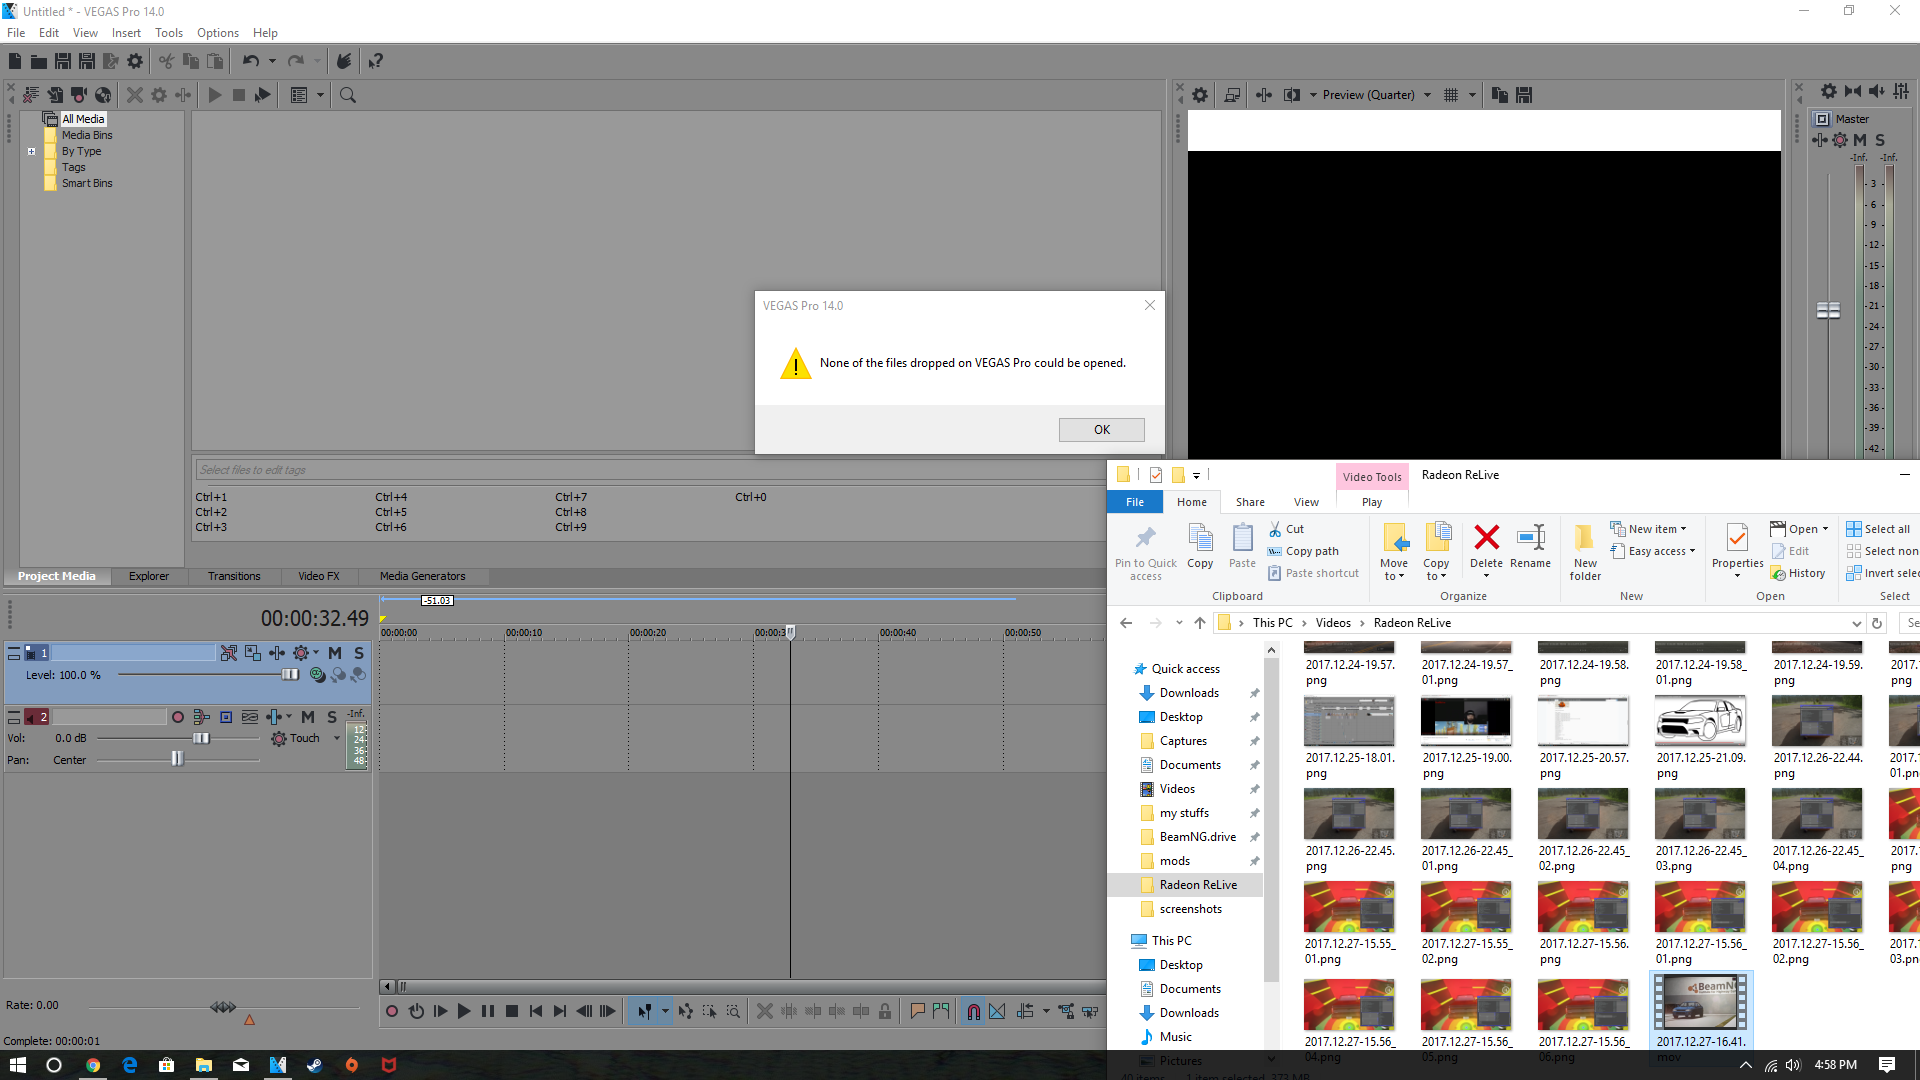Click Invert selection in Explorer ribbon

coord(1882,573)
